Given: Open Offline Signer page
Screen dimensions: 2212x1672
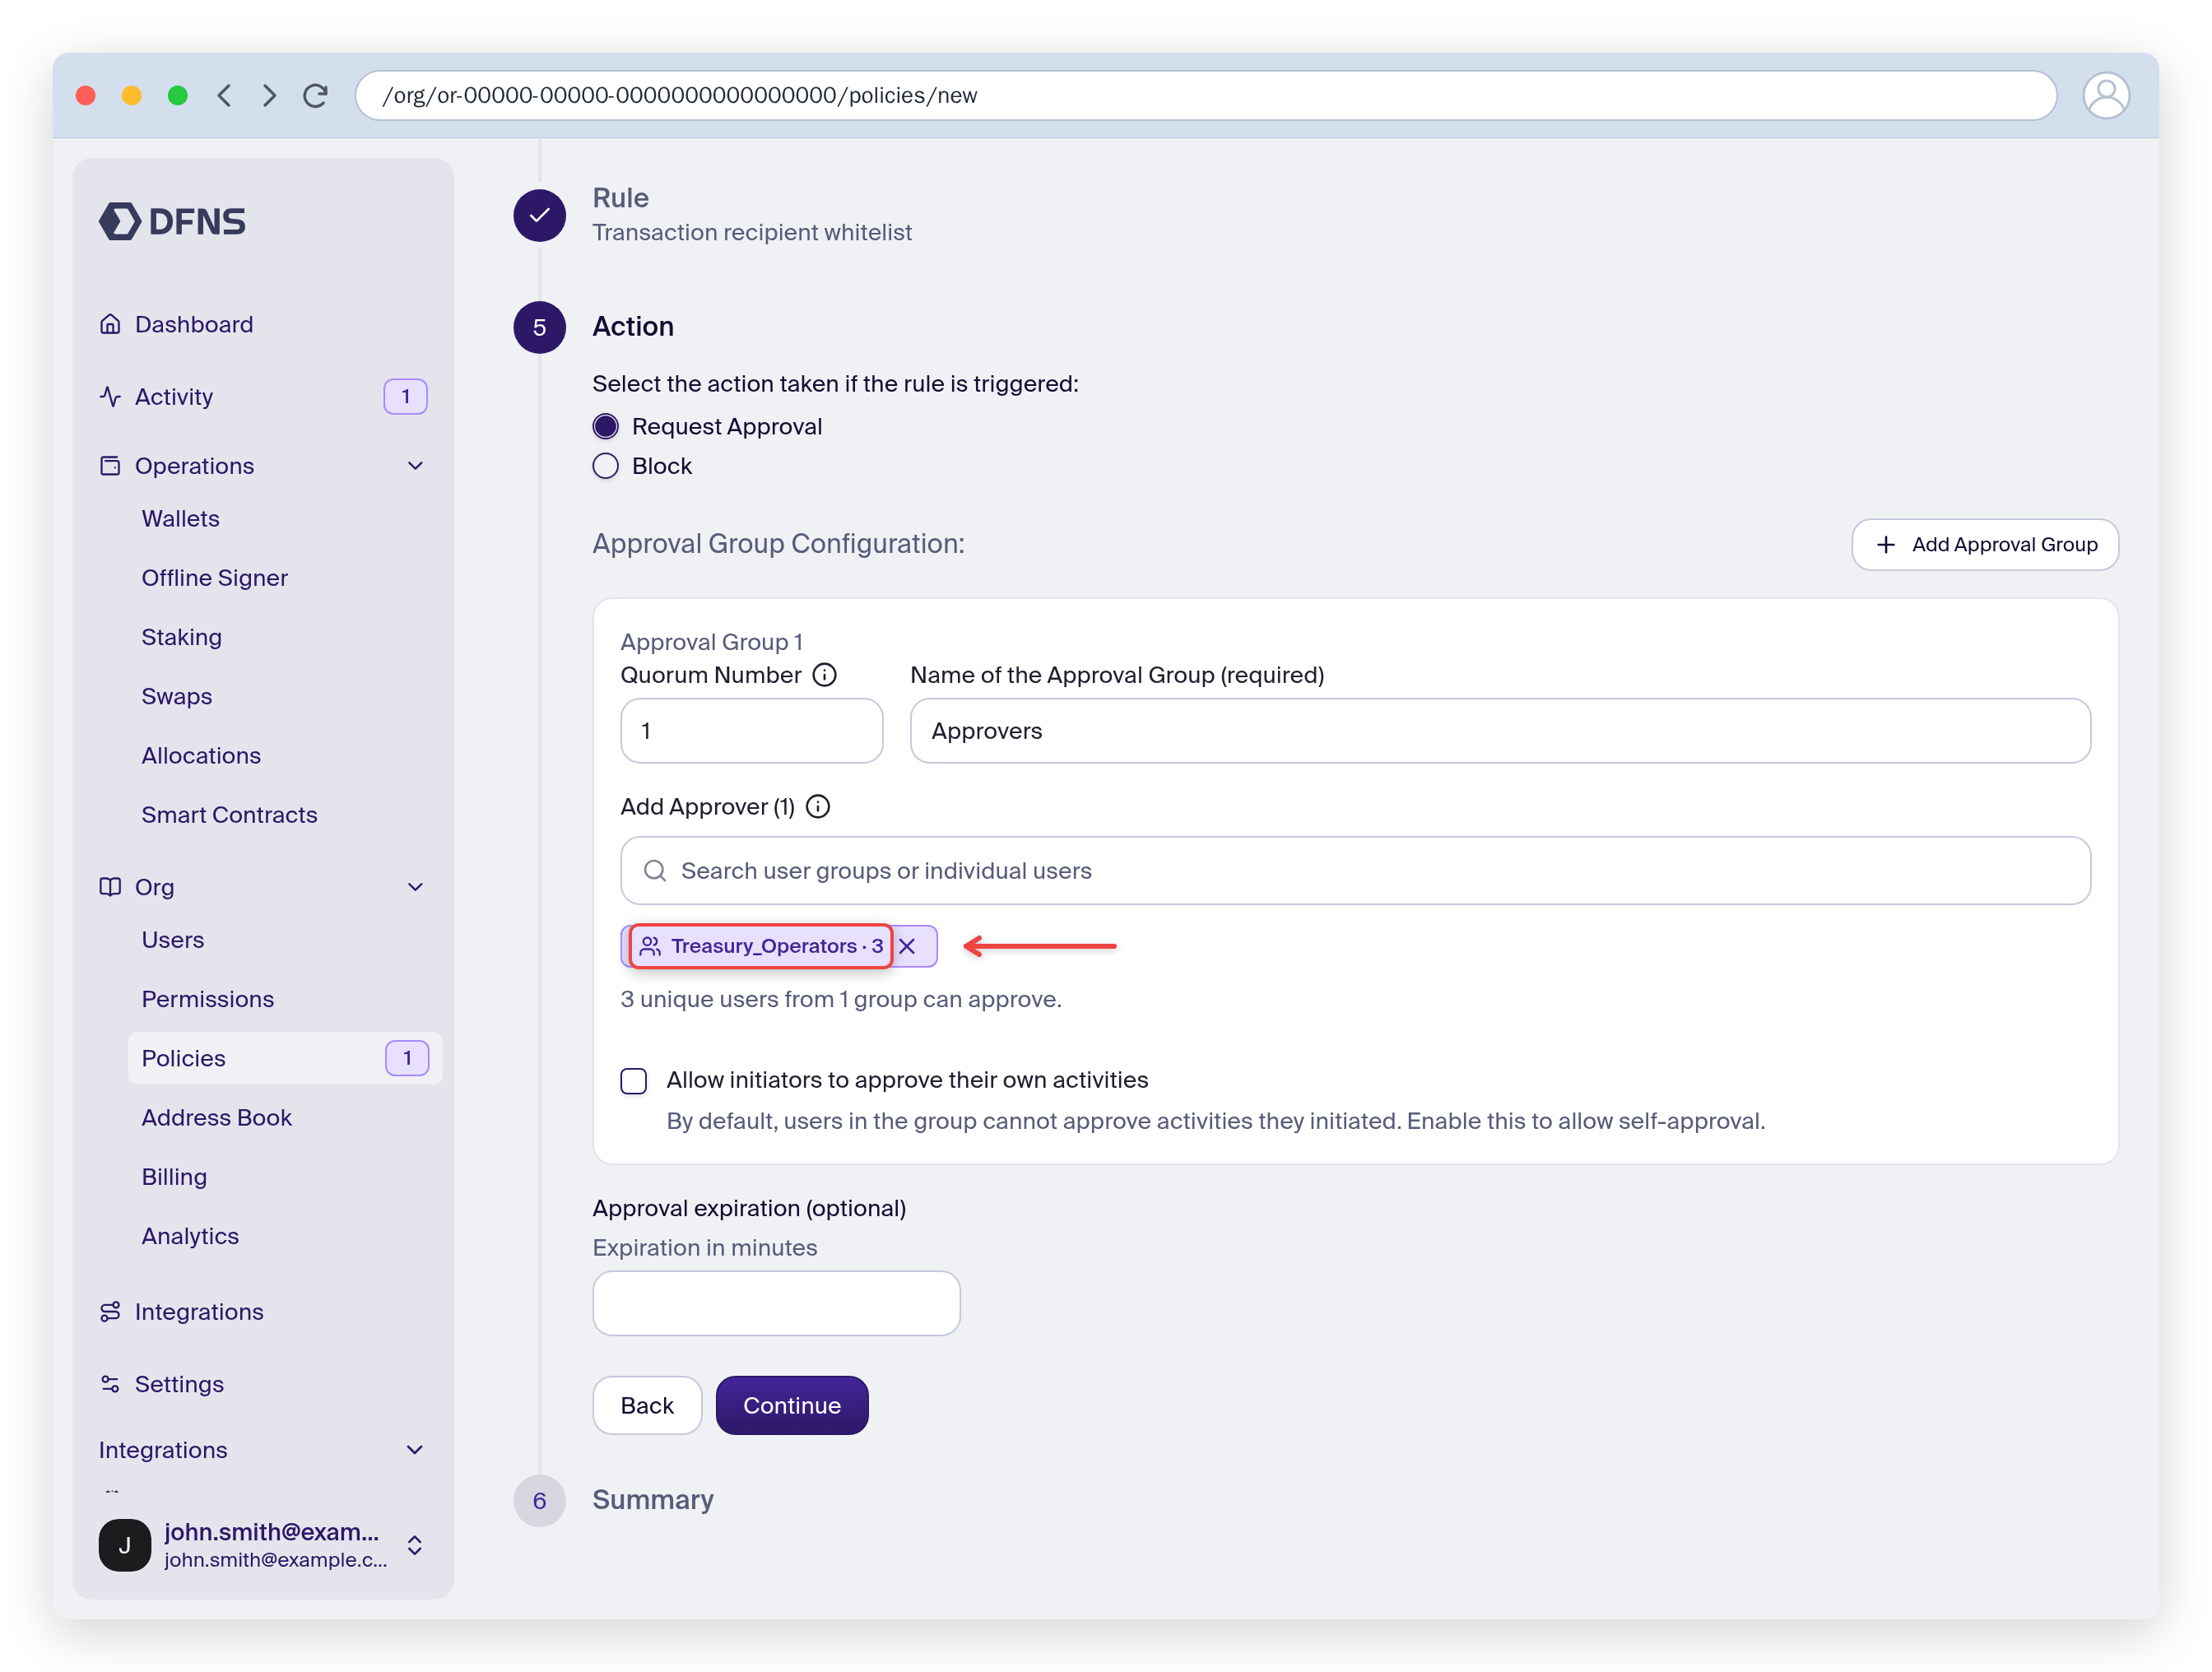Looking at the screenshot, I should (x=214, y=578).
